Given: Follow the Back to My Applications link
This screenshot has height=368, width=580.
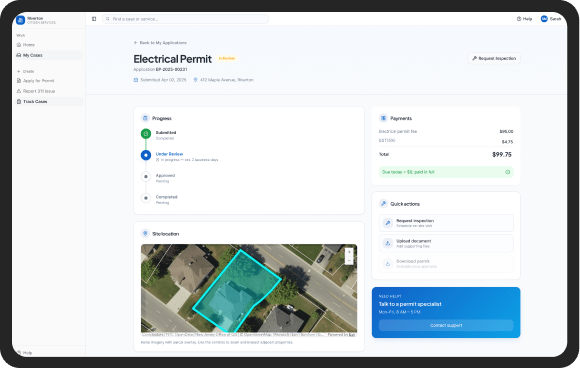Looking at the screenshot, I should point(160,43).
